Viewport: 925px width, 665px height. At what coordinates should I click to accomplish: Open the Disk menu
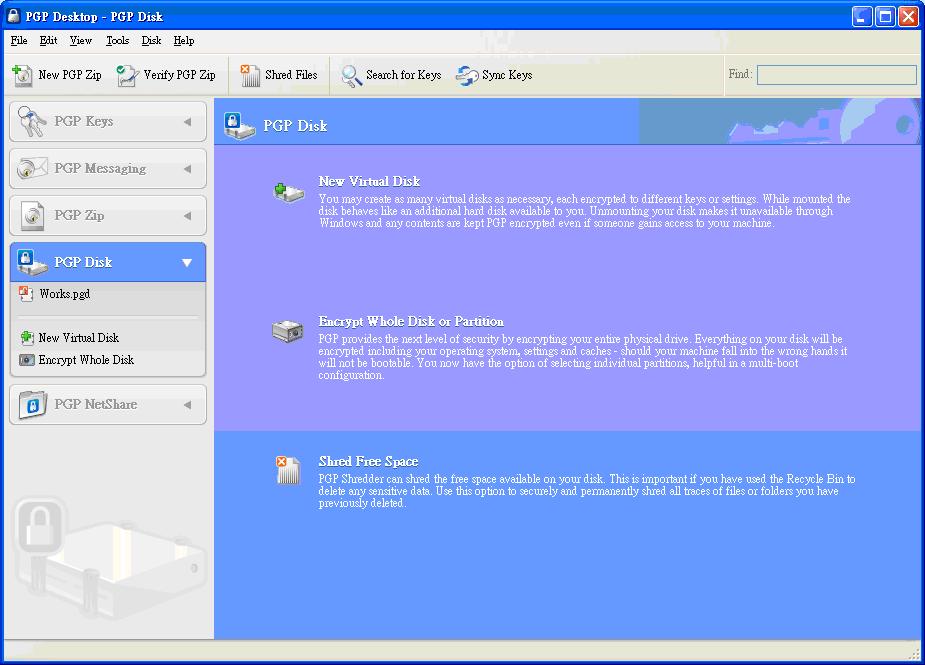click(151, 40)
